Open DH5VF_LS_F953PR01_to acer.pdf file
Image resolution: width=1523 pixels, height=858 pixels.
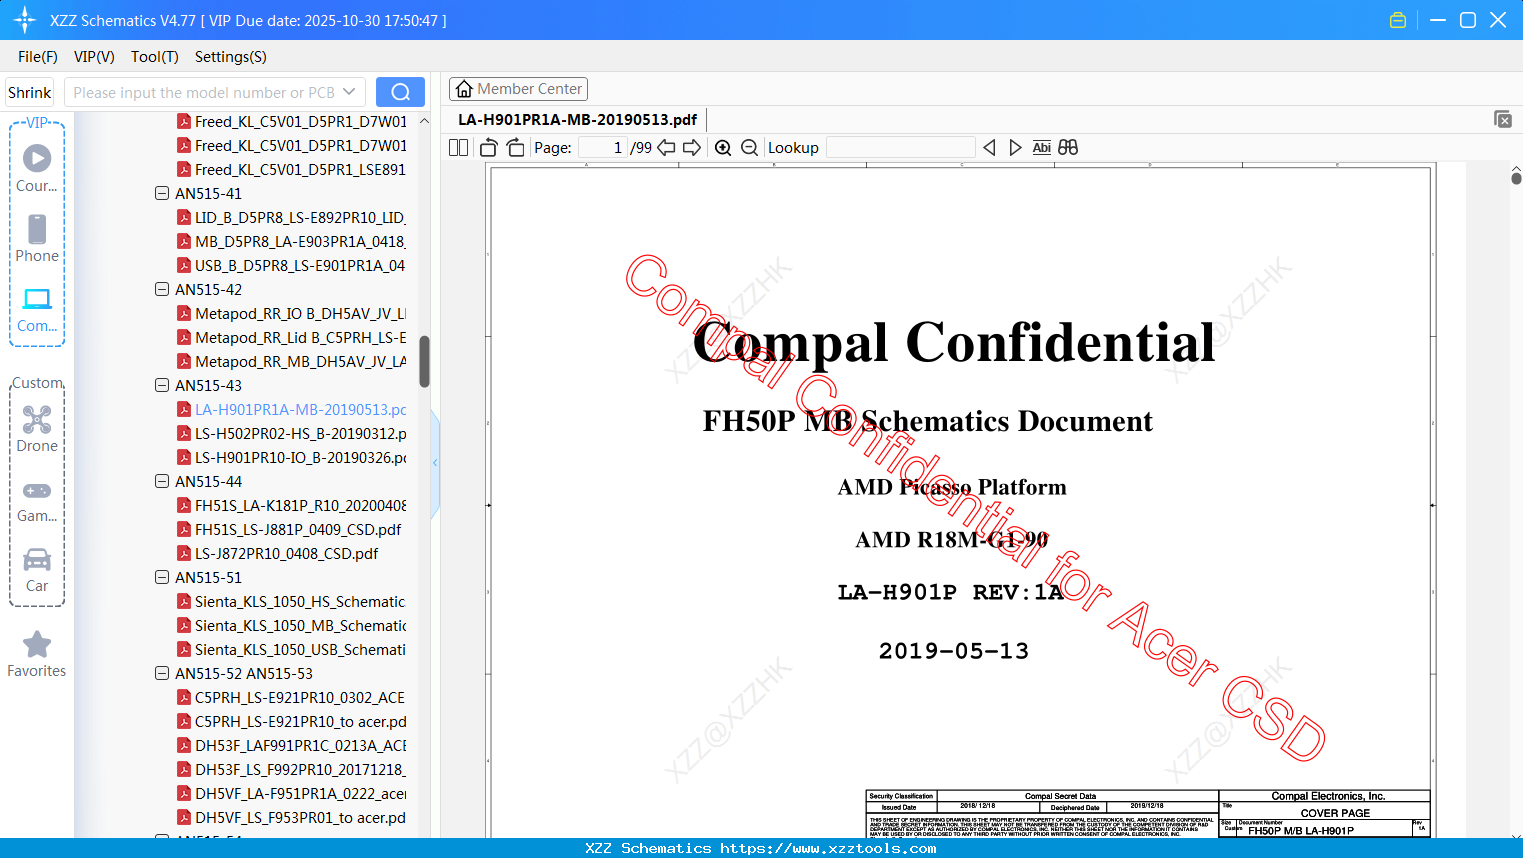coord(301,817)
